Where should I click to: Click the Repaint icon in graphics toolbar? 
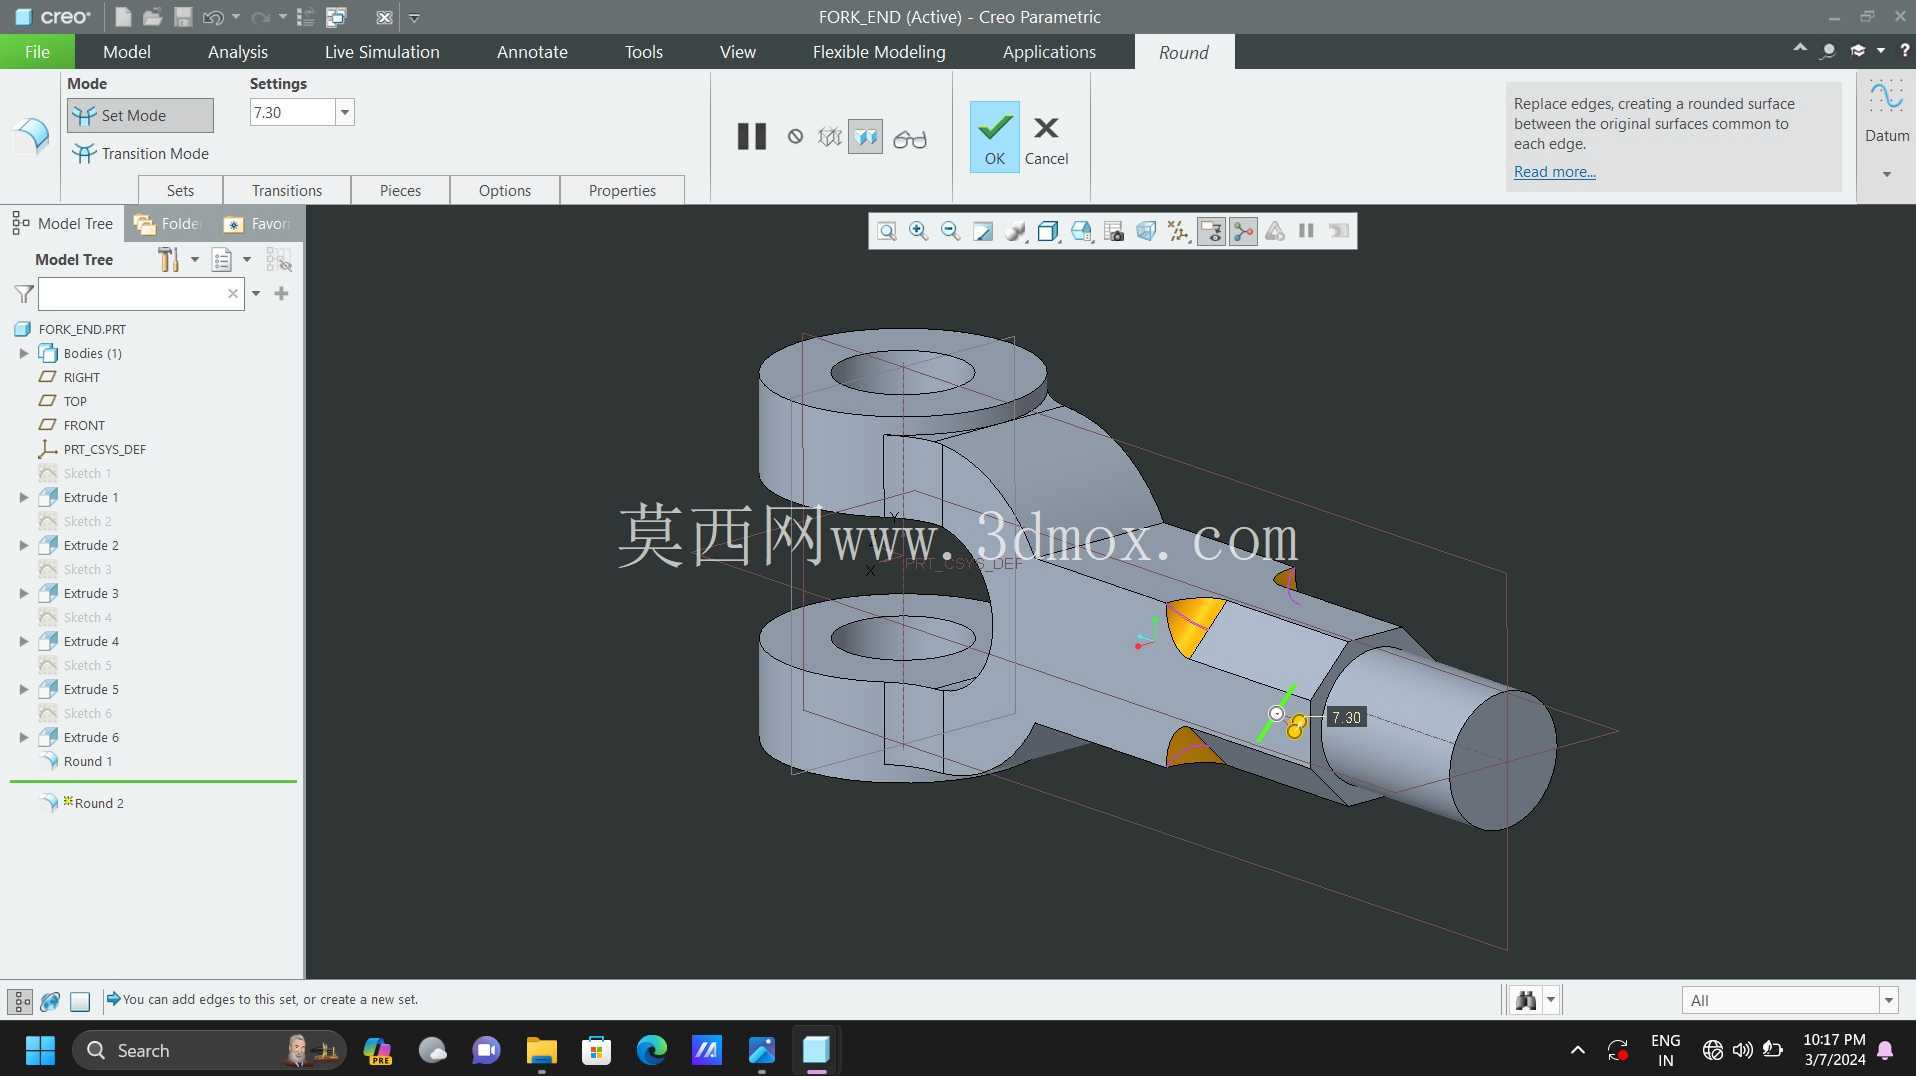coord(983,232)
